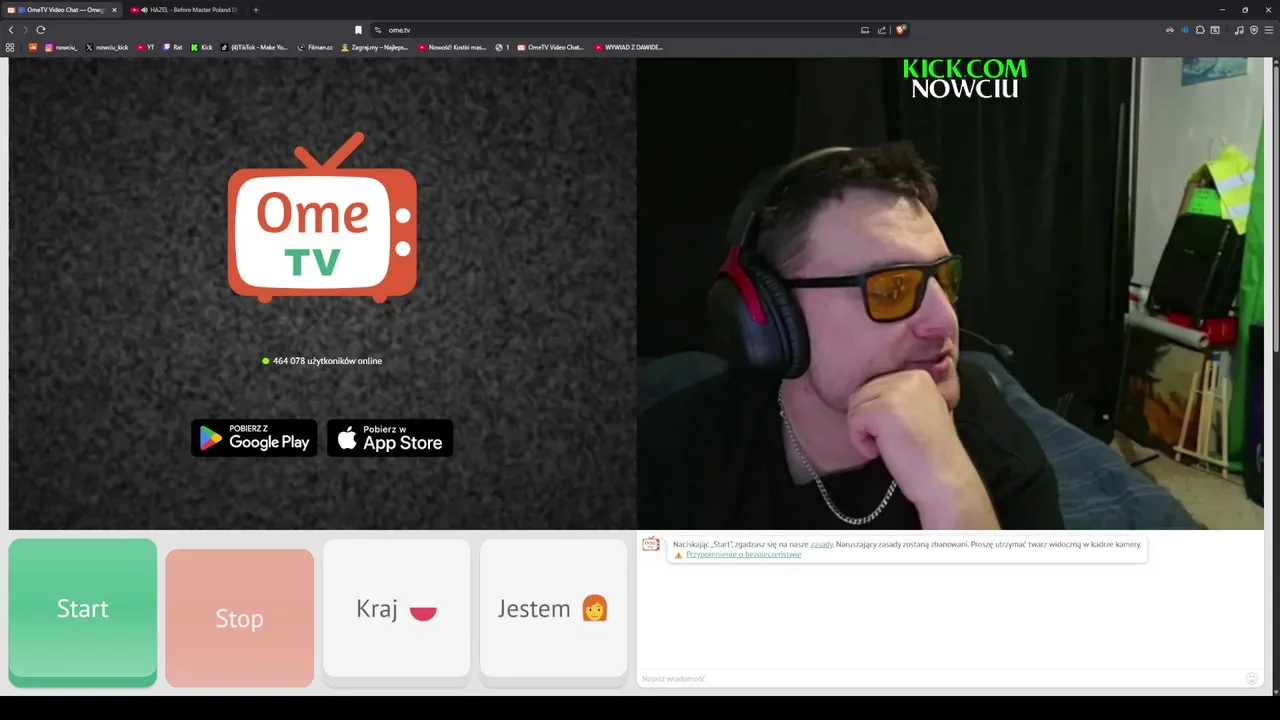Go back to the previous page
Viewport: 1280px width, 720px height.
tap(11, 30)
